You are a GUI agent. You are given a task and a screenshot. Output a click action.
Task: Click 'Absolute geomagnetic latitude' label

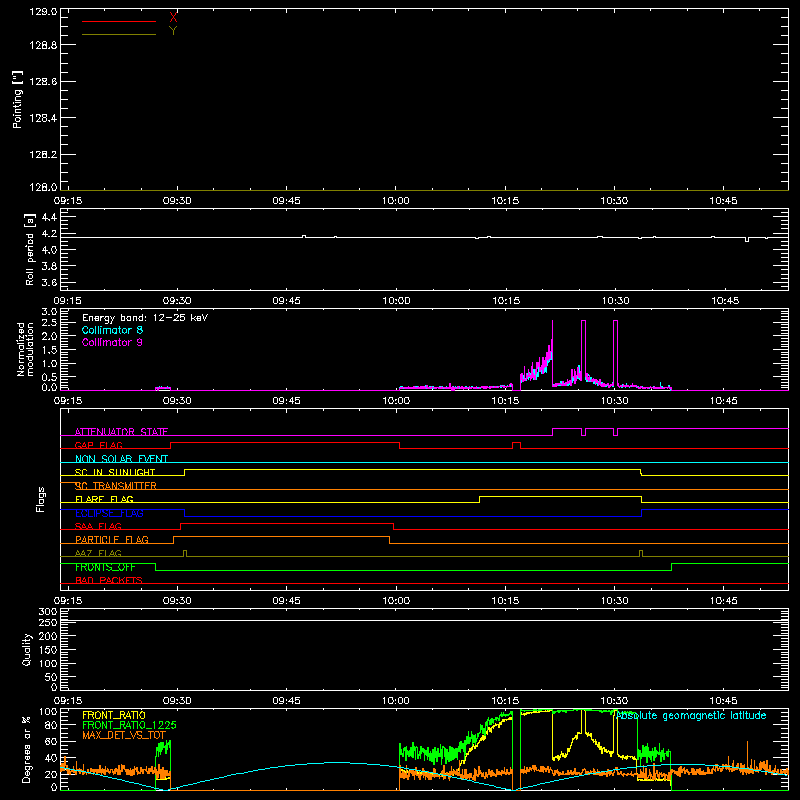click(x=691, y=716)
